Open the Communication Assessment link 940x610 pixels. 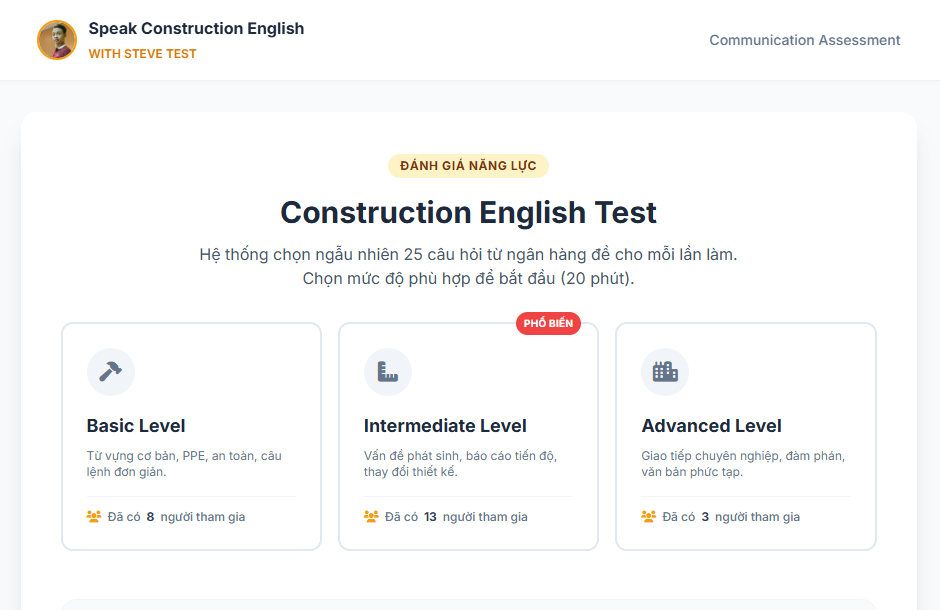tap(804, 40)
